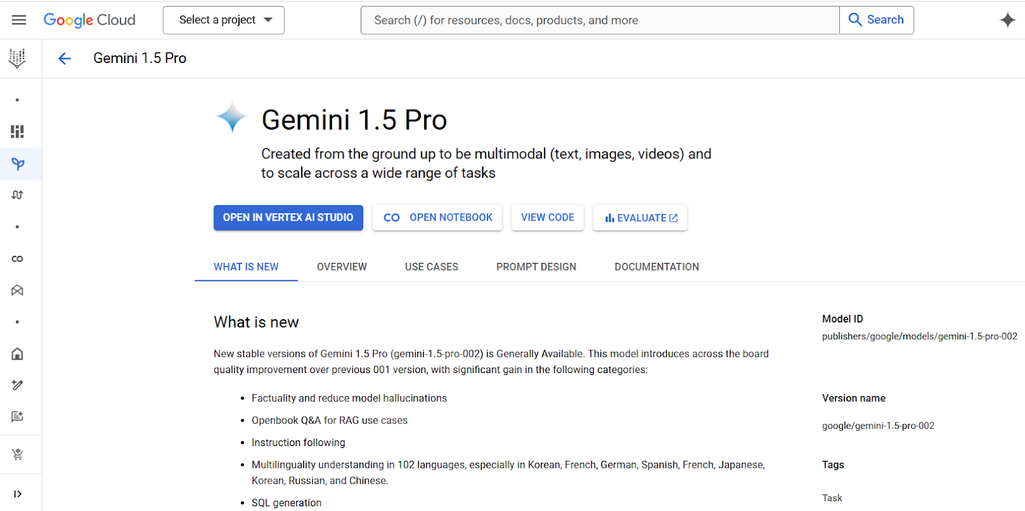1025x511 pixels.
Task: Open the house-shaped sidebar icon
Action: (x=18, y=354)
